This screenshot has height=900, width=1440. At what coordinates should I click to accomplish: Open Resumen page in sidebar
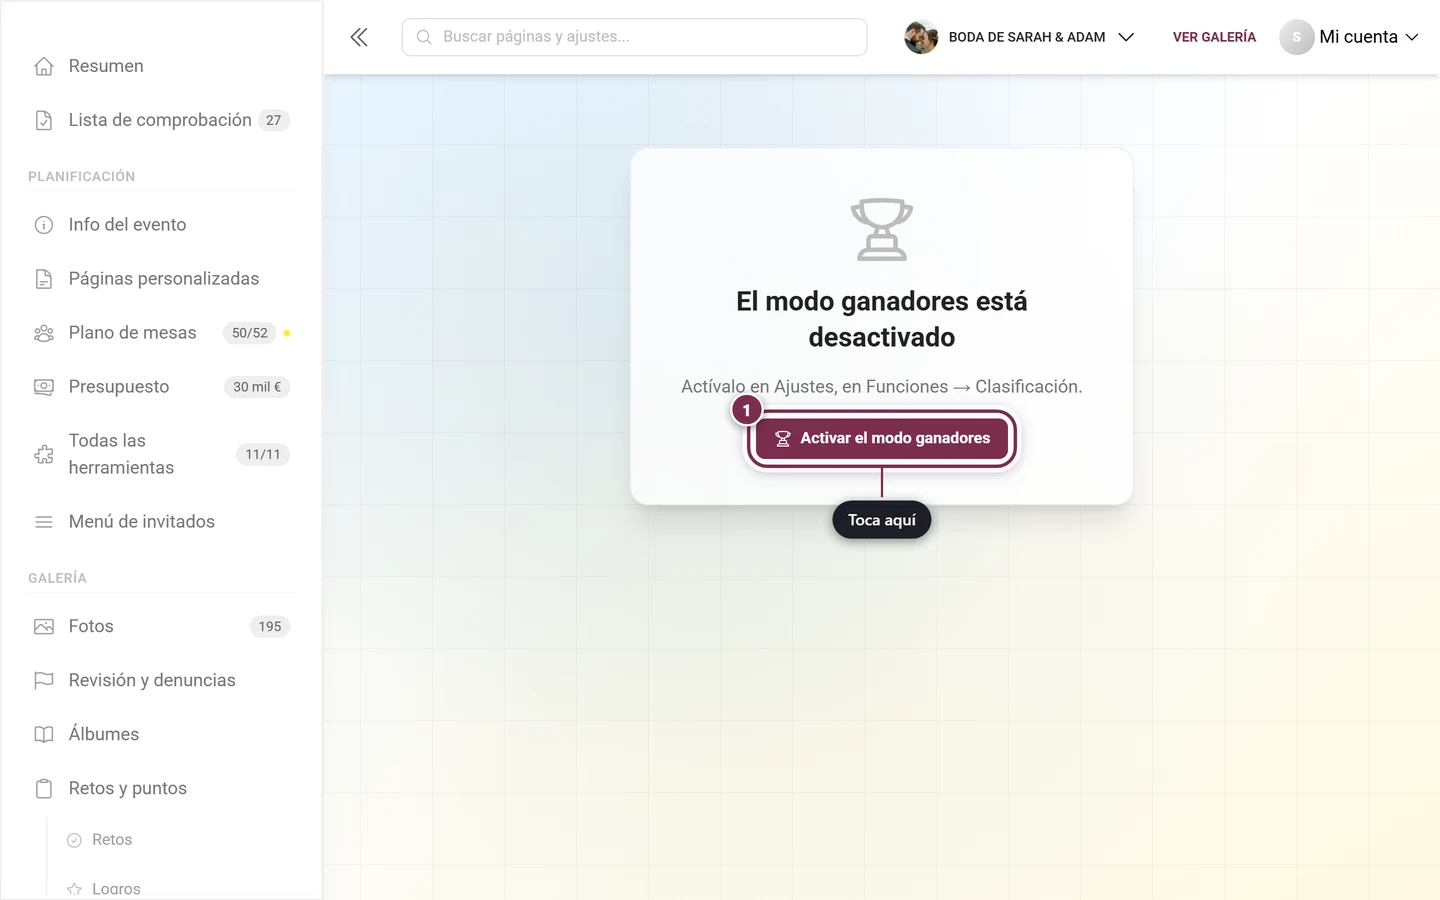pos(161,66)
